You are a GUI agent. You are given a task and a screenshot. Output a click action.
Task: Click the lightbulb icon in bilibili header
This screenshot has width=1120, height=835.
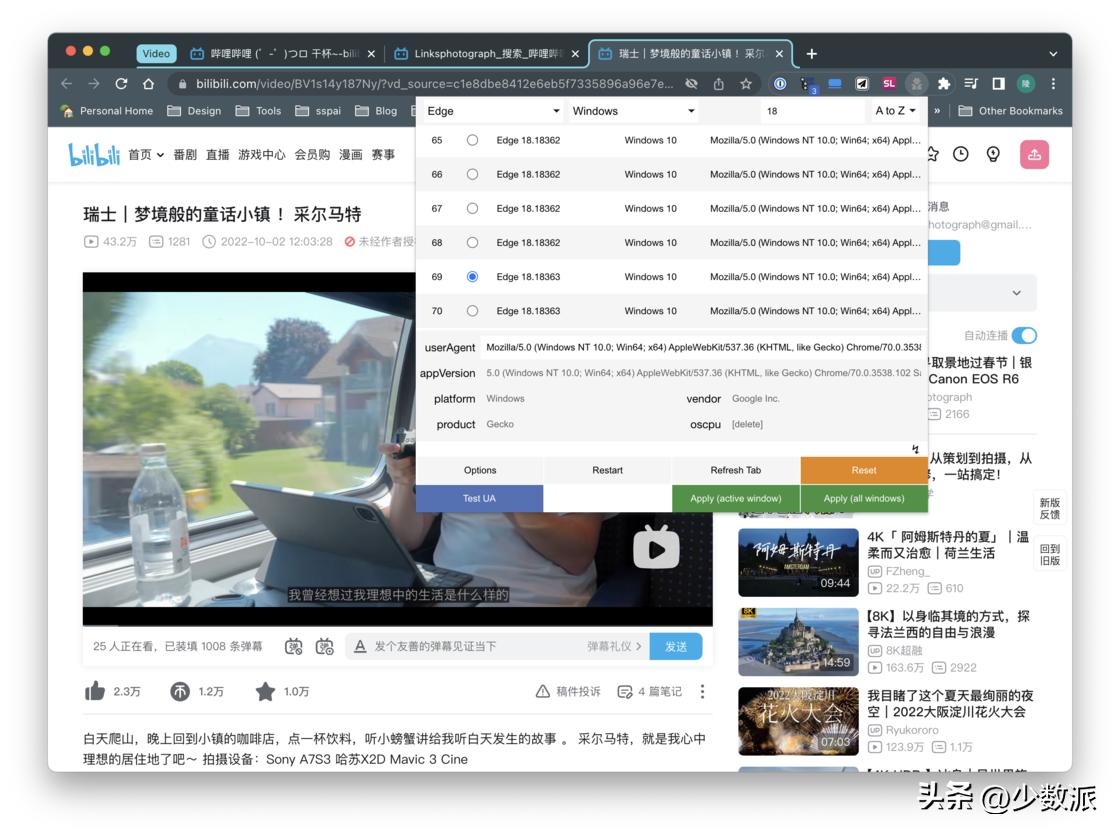tap(992, 154)
